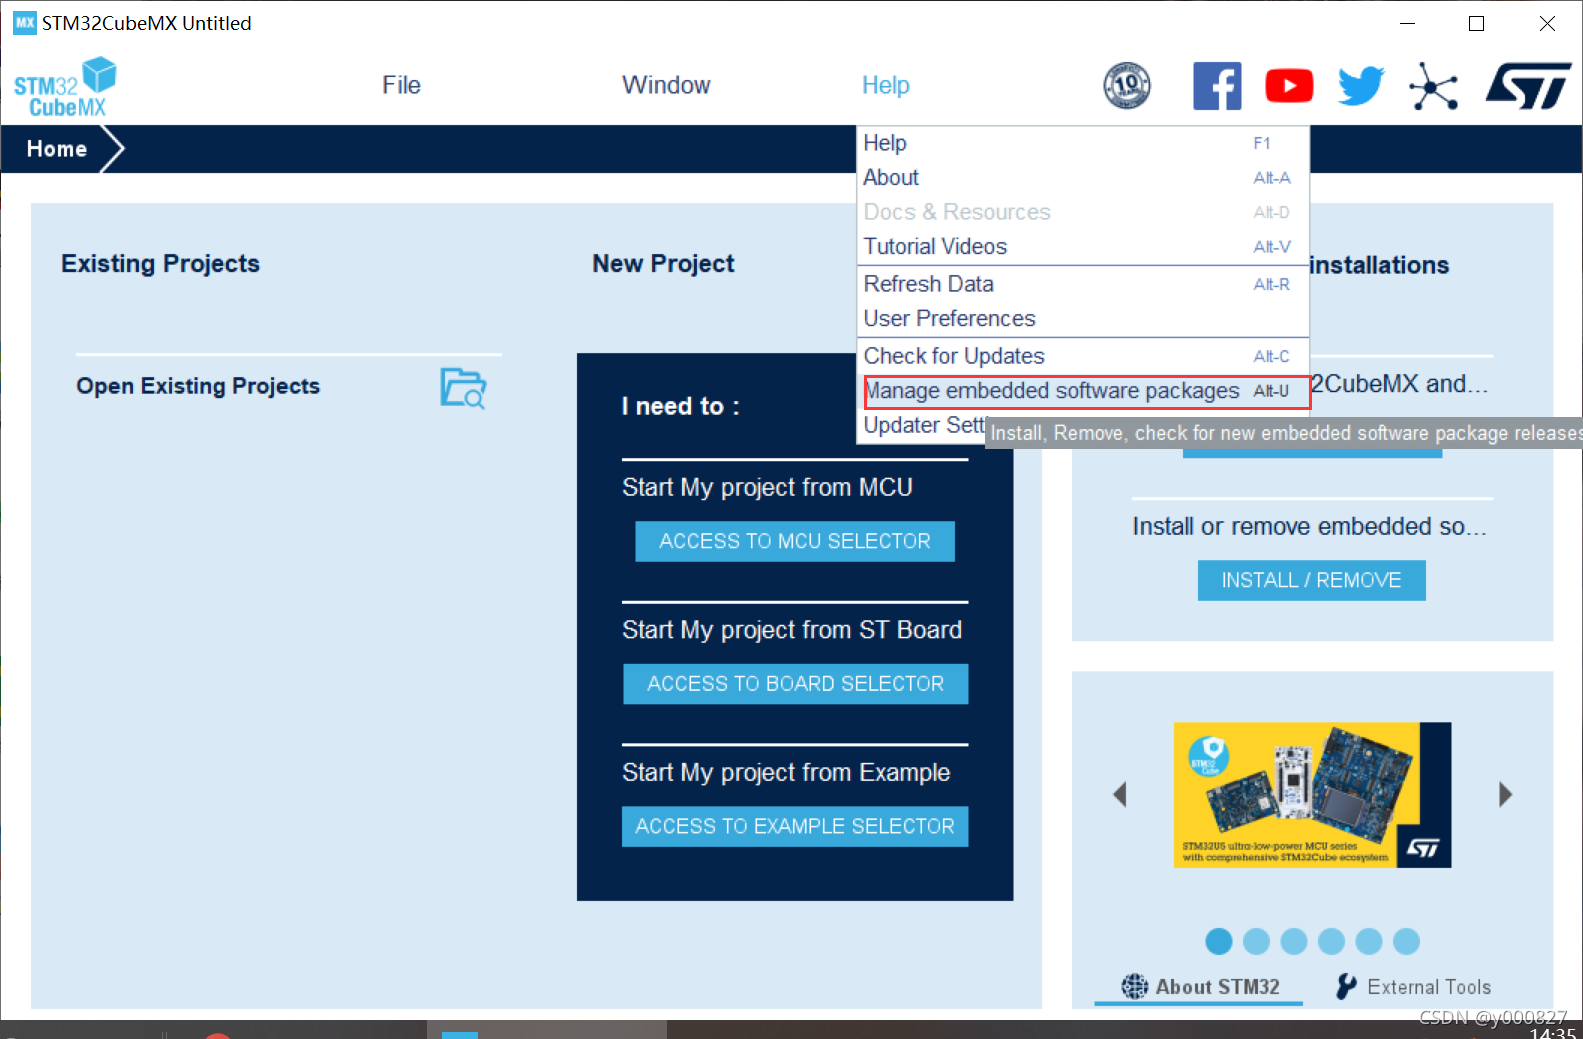Click ACCESS TO BOARD SELECTOR button
The height and width of the screenshot is (1039, 1583).
796,684
